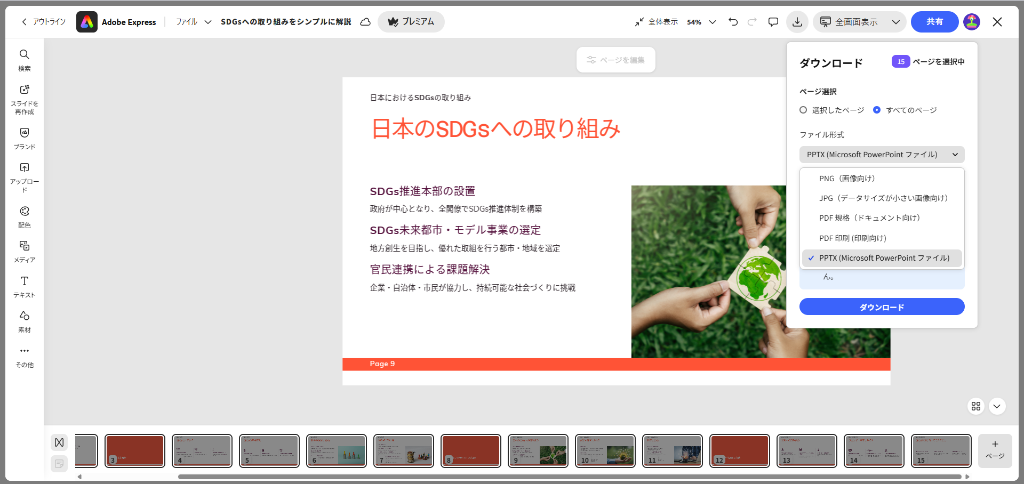The height and width of the screenshot is (484, 1024).
Task: Select the すべてのページ radio button
Action: pos(877,110)
